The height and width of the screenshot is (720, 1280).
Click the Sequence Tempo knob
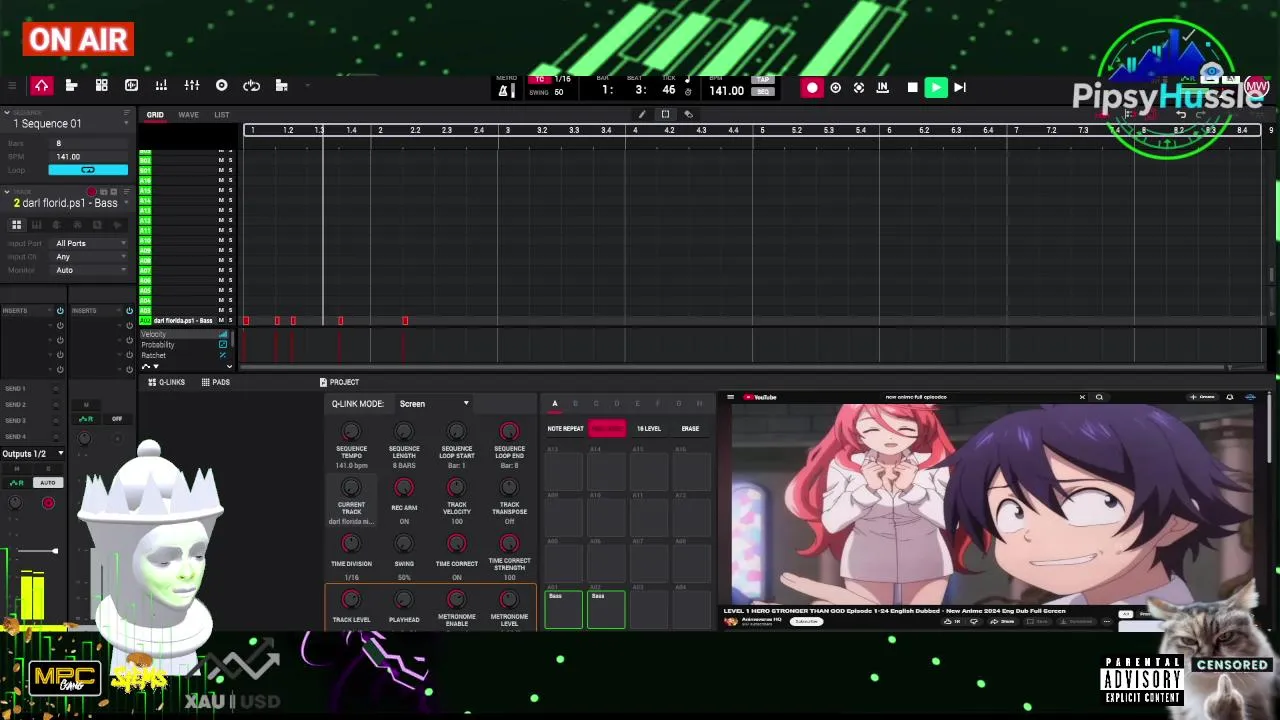click(351, 432)
